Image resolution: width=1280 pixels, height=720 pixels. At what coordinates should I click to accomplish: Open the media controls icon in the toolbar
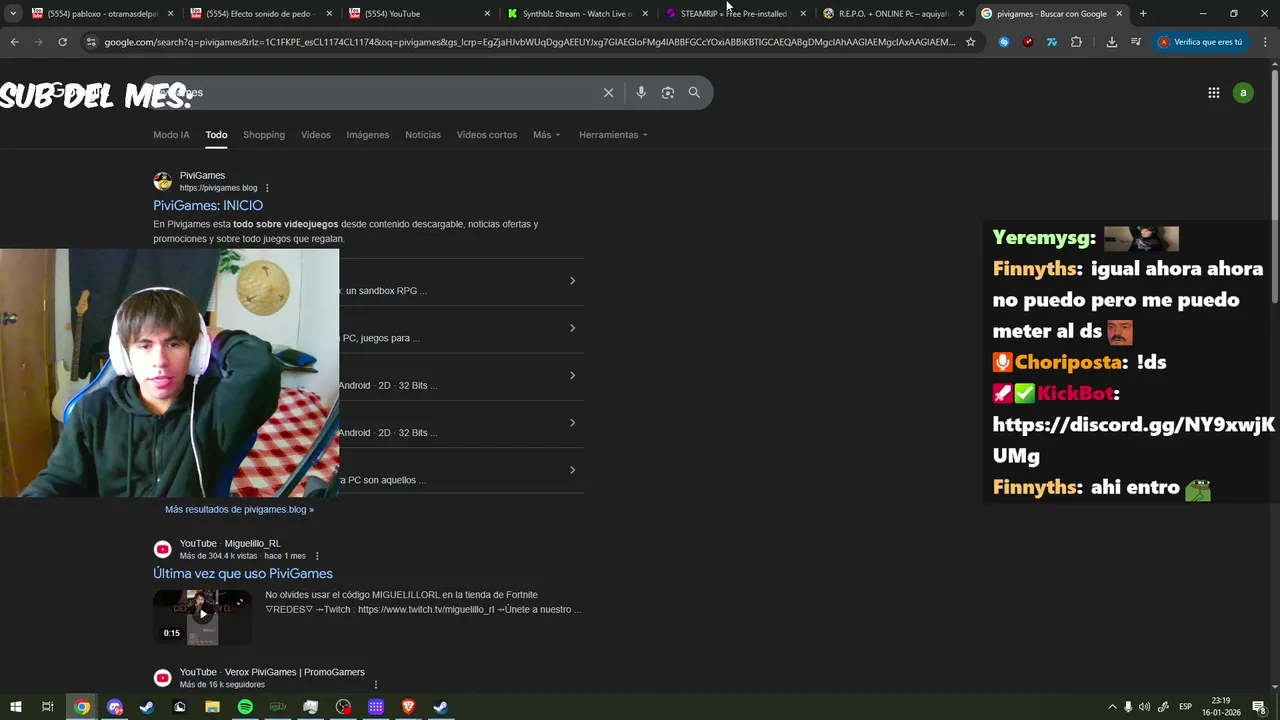point(1136,42)
